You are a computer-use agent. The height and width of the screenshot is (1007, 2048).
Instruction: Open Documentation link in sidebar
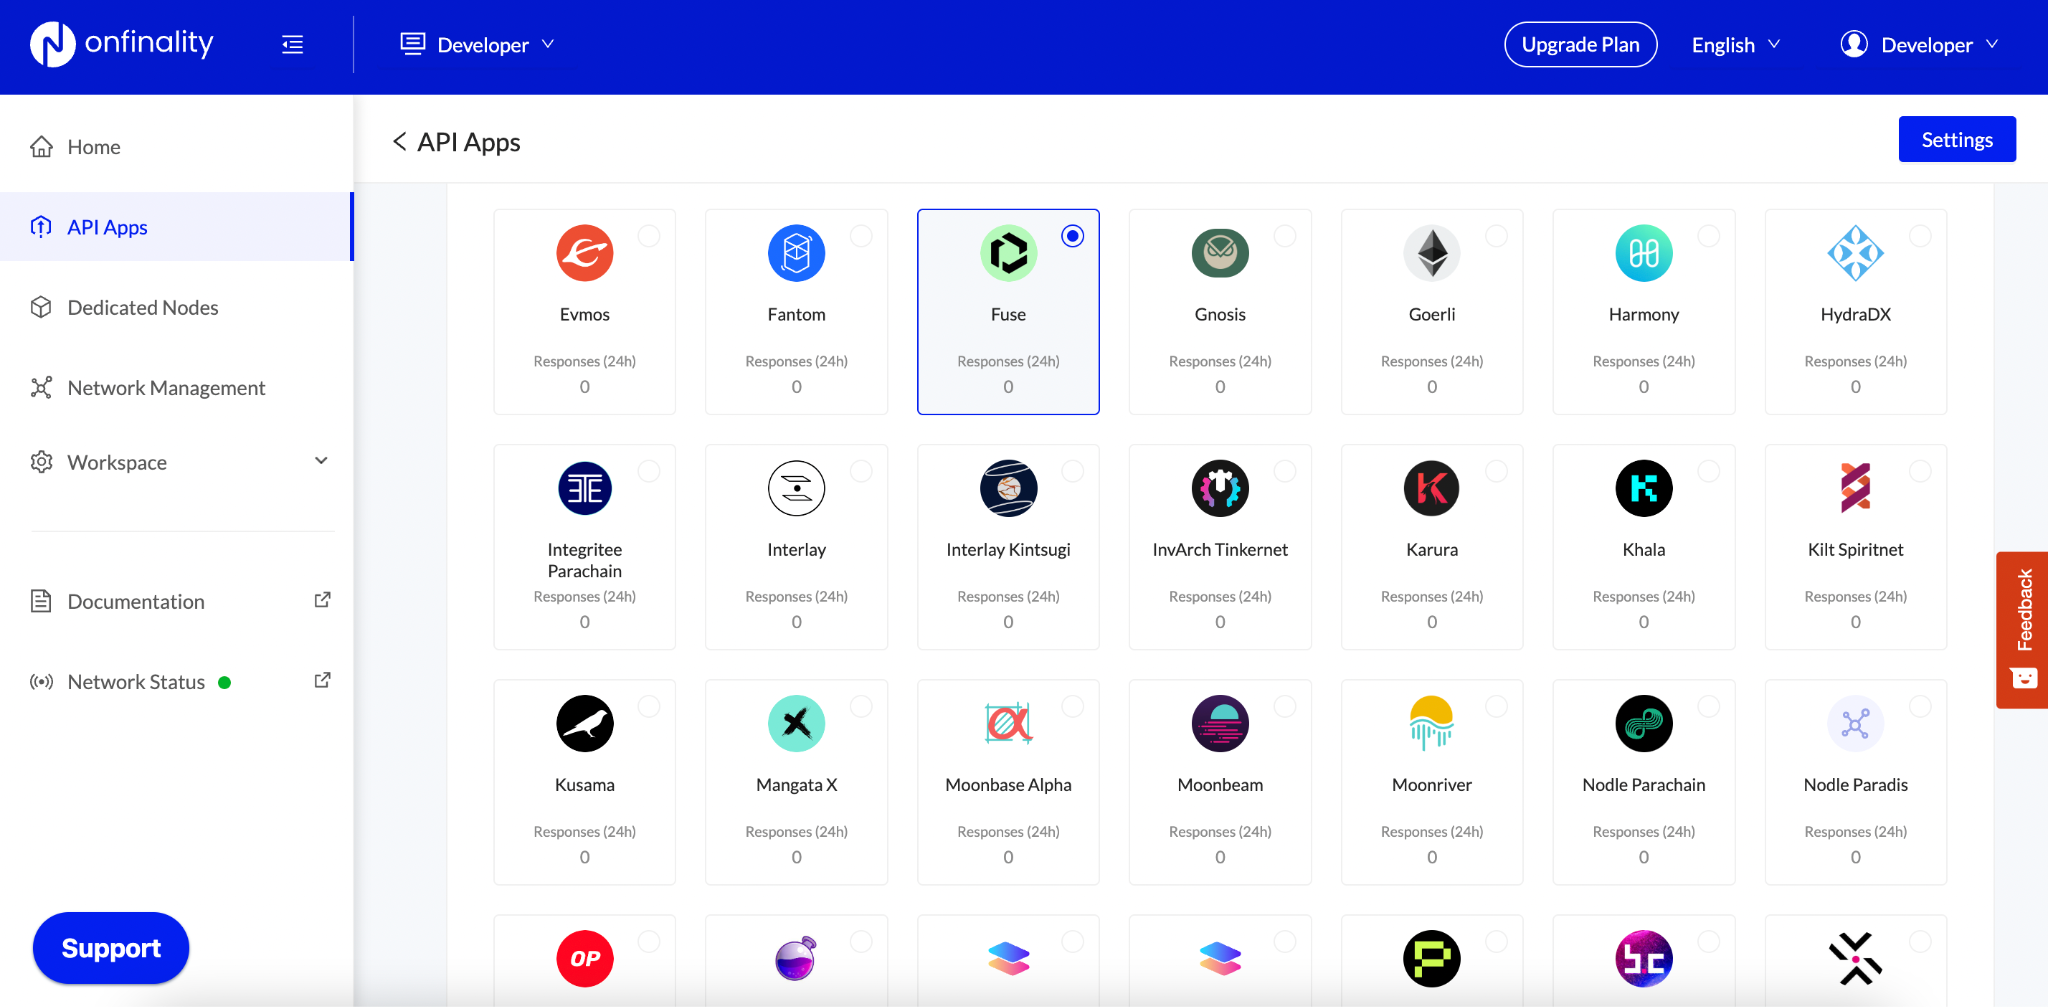[x=176, y=601]
